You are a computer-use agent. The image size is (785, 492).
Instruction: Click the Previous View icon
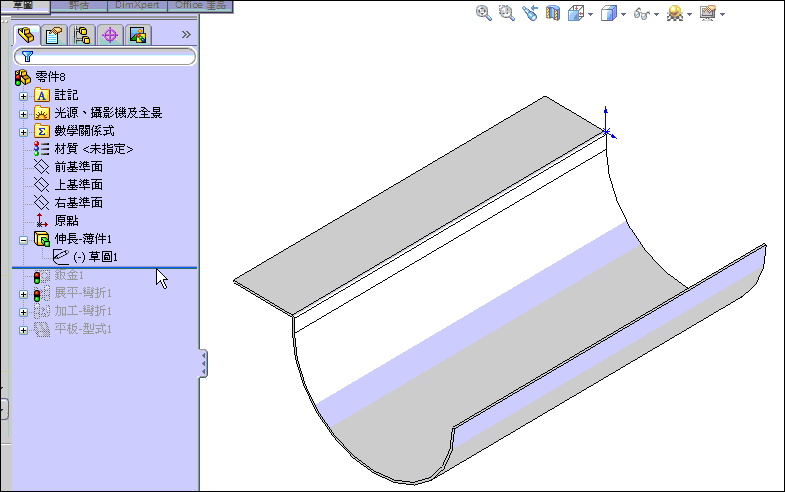(x=530, y=13)
